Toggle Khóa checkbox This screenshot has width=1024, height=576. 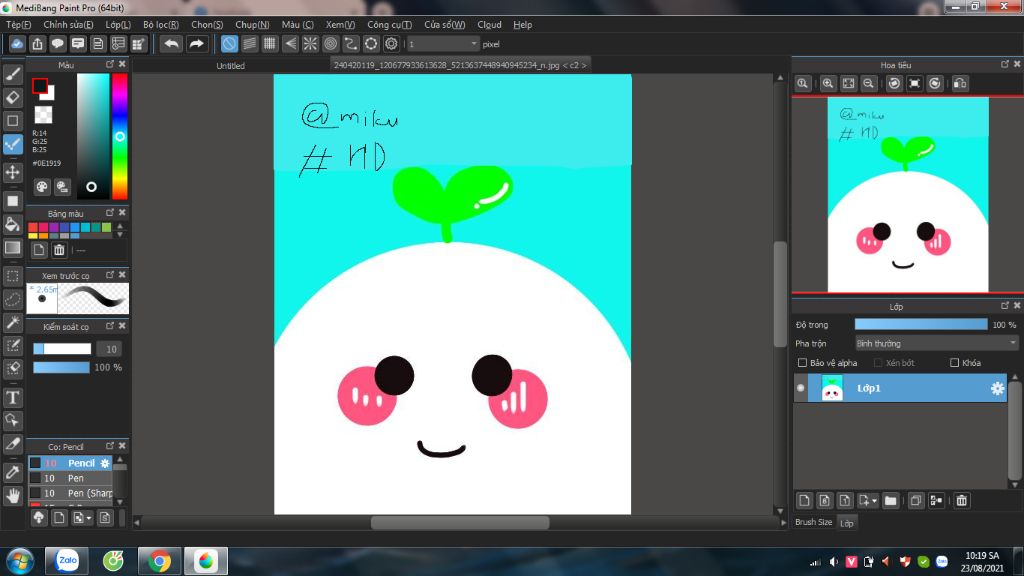click(x=955, y=362)
